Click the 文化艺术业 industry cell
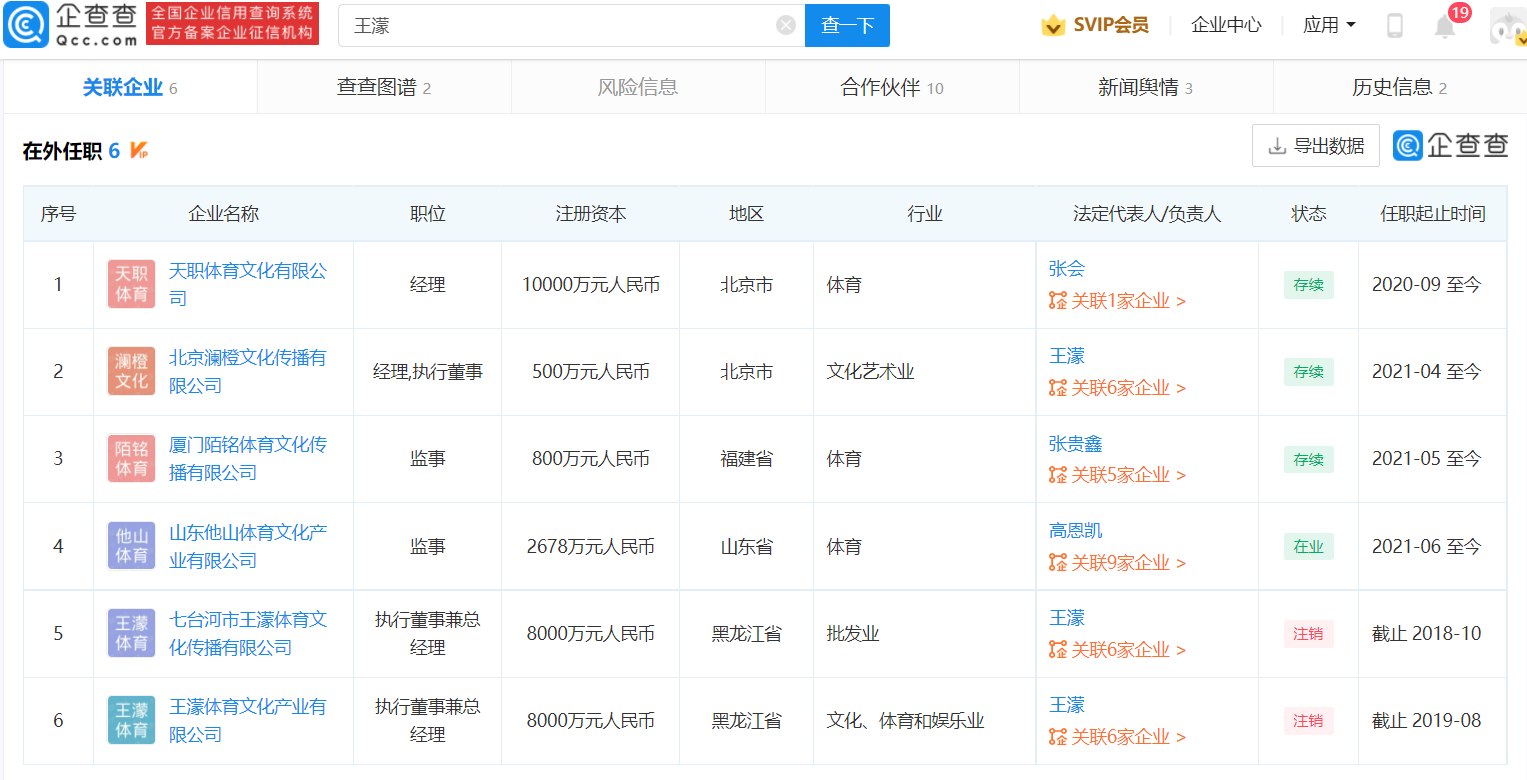Screen dimensions: 1527x780 [924, 371]
